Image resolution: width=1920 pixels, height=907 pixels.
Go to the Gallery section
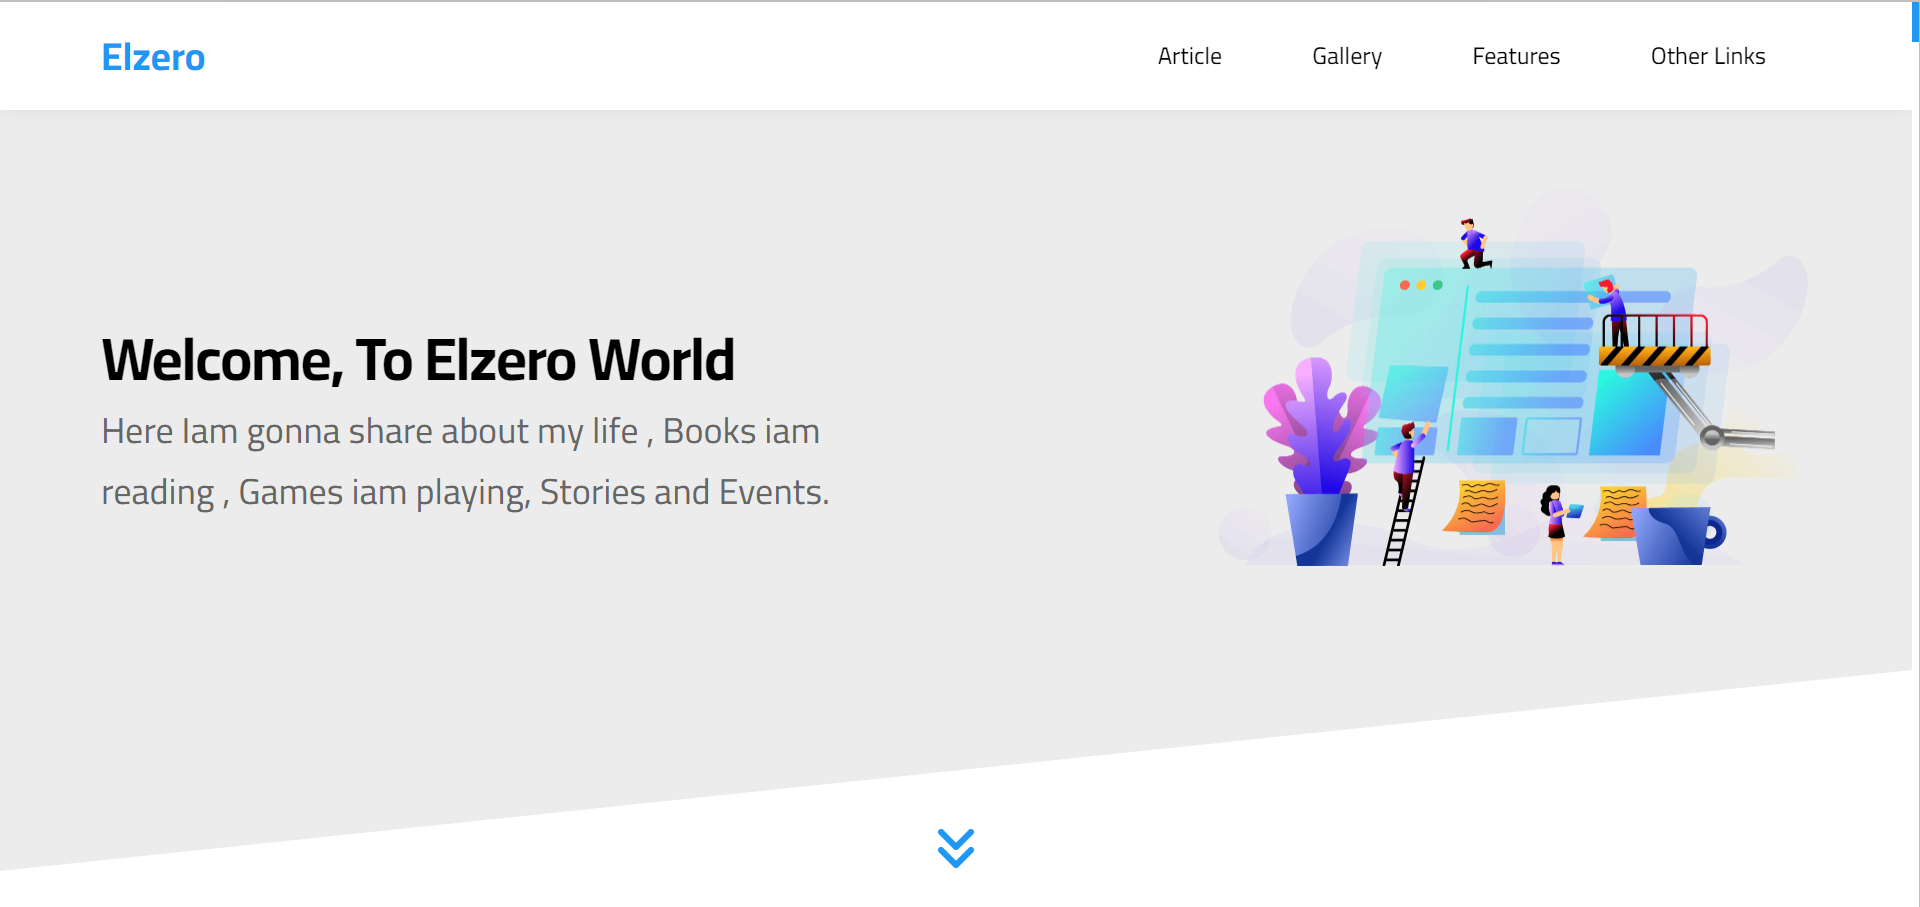point(1346,56)
